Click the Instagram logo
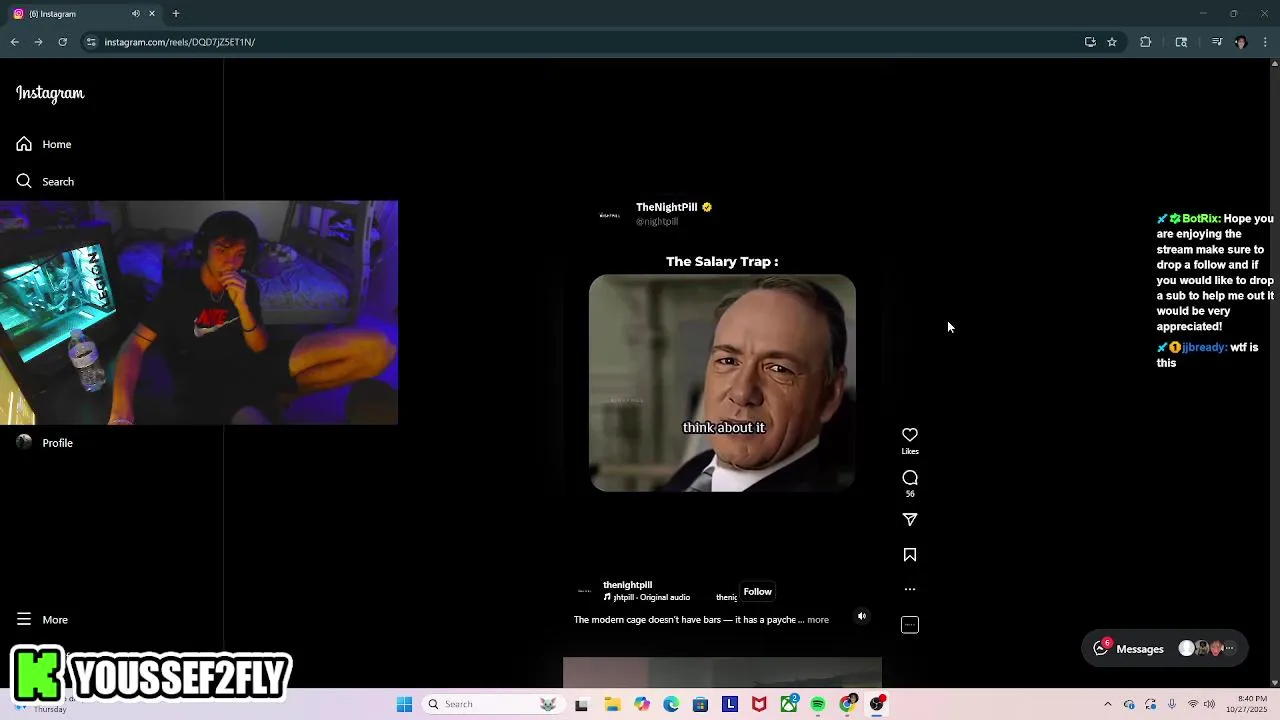The height and width of the screenshot is (720, 1280). point(50,93)
